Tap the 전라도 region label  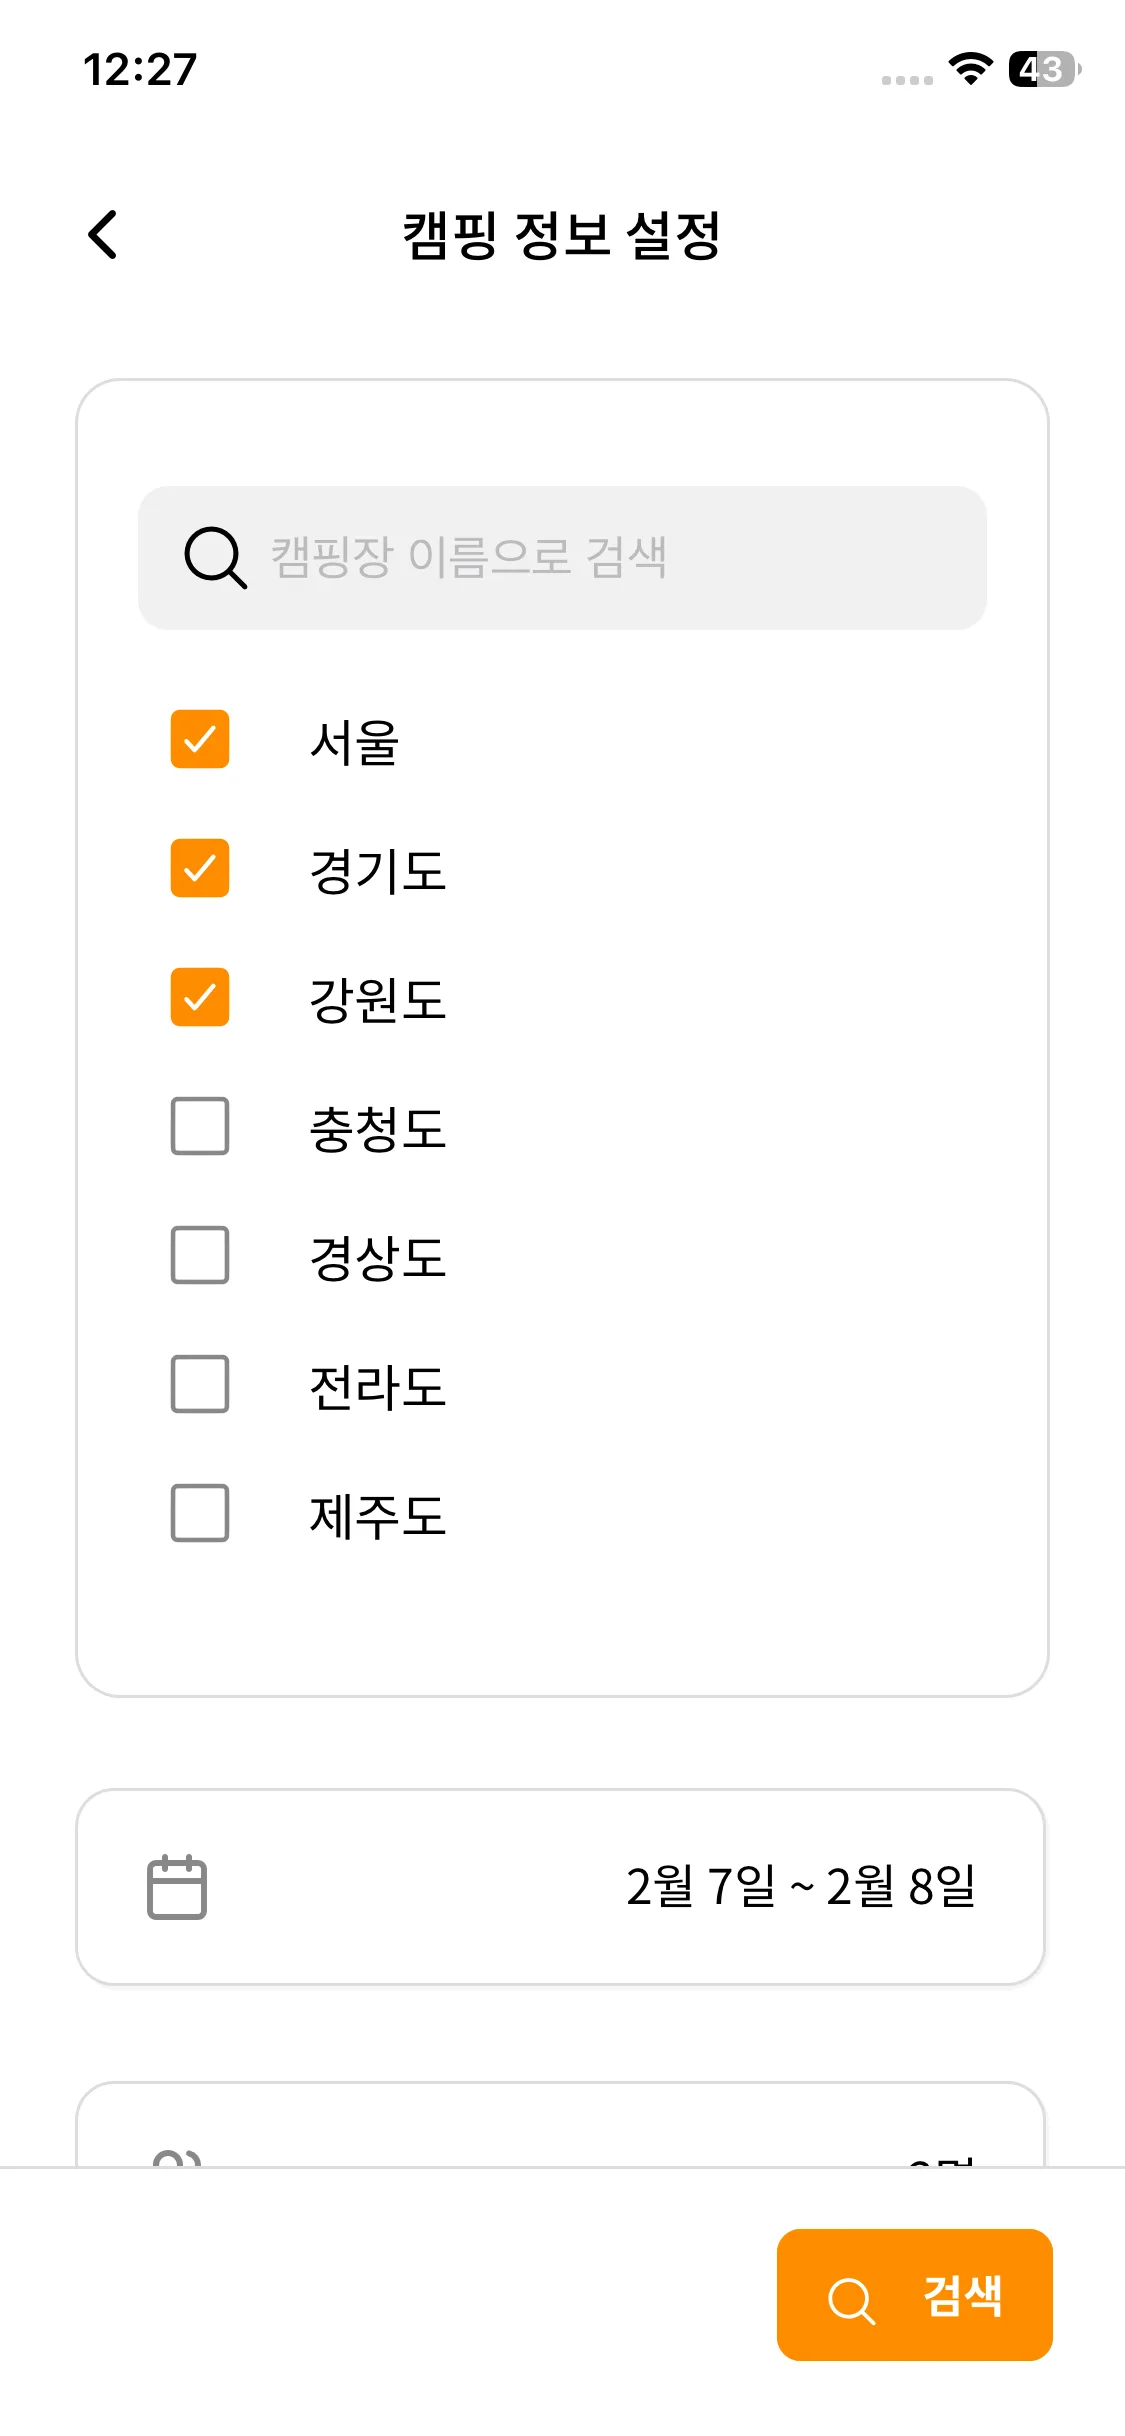pyautogui.click(x=378, y=1386)
